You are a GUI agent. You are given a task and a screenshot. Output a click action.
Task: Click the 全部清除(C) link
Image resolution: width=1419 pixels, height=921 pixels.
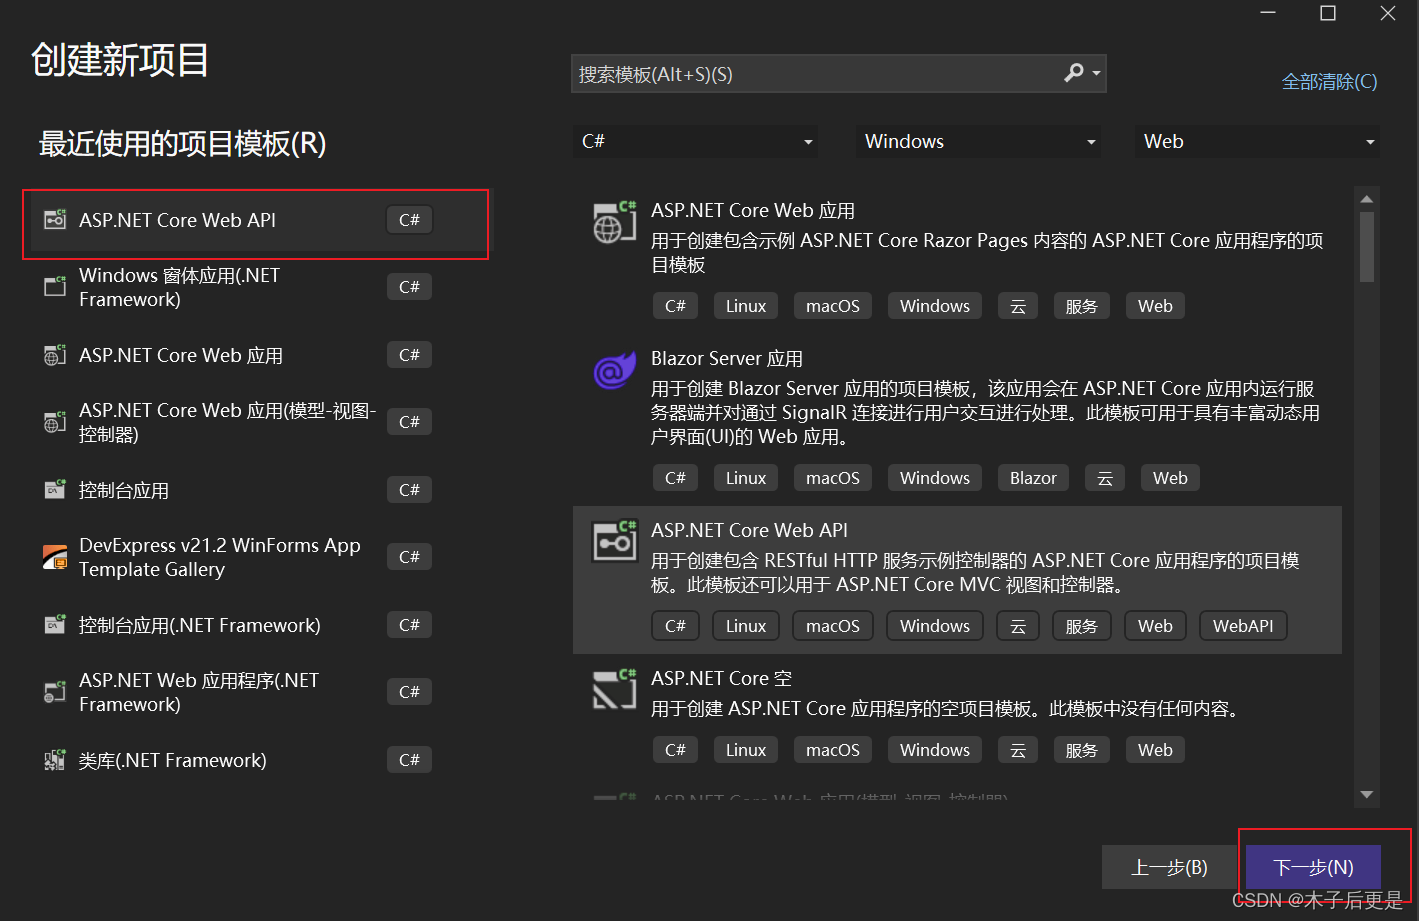click(1329, 81)
